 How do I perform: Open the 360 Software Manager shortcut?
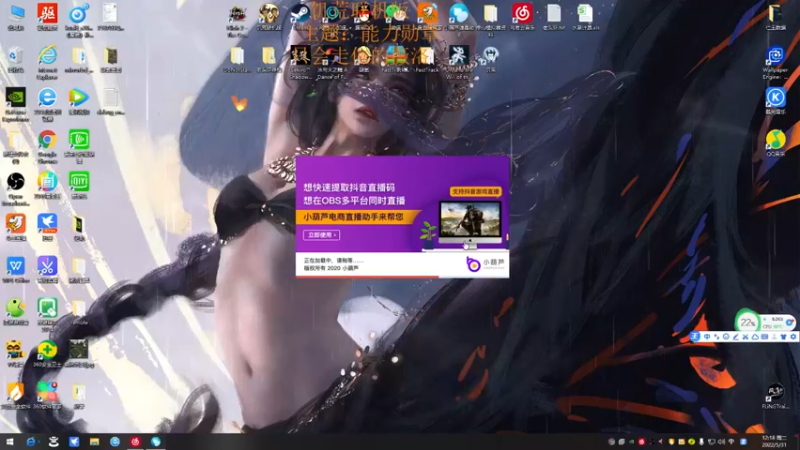47,396
